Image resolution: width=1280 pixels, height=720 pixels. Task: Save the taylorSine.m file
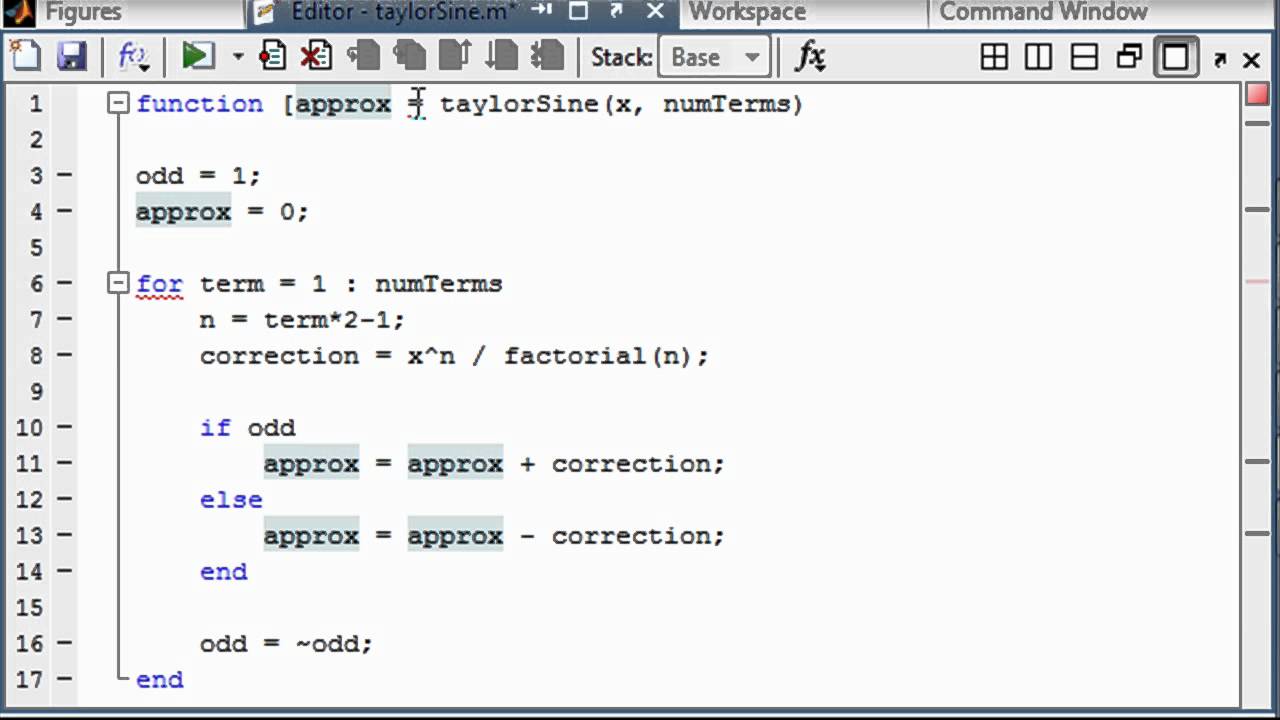point(72,56)
